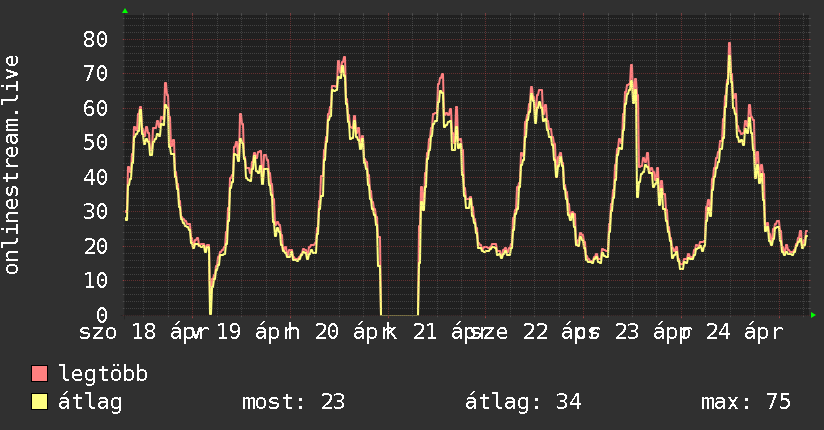824x430 pixels.
Task: Click the 40 label on the y-axis
Action: [95, 177]
